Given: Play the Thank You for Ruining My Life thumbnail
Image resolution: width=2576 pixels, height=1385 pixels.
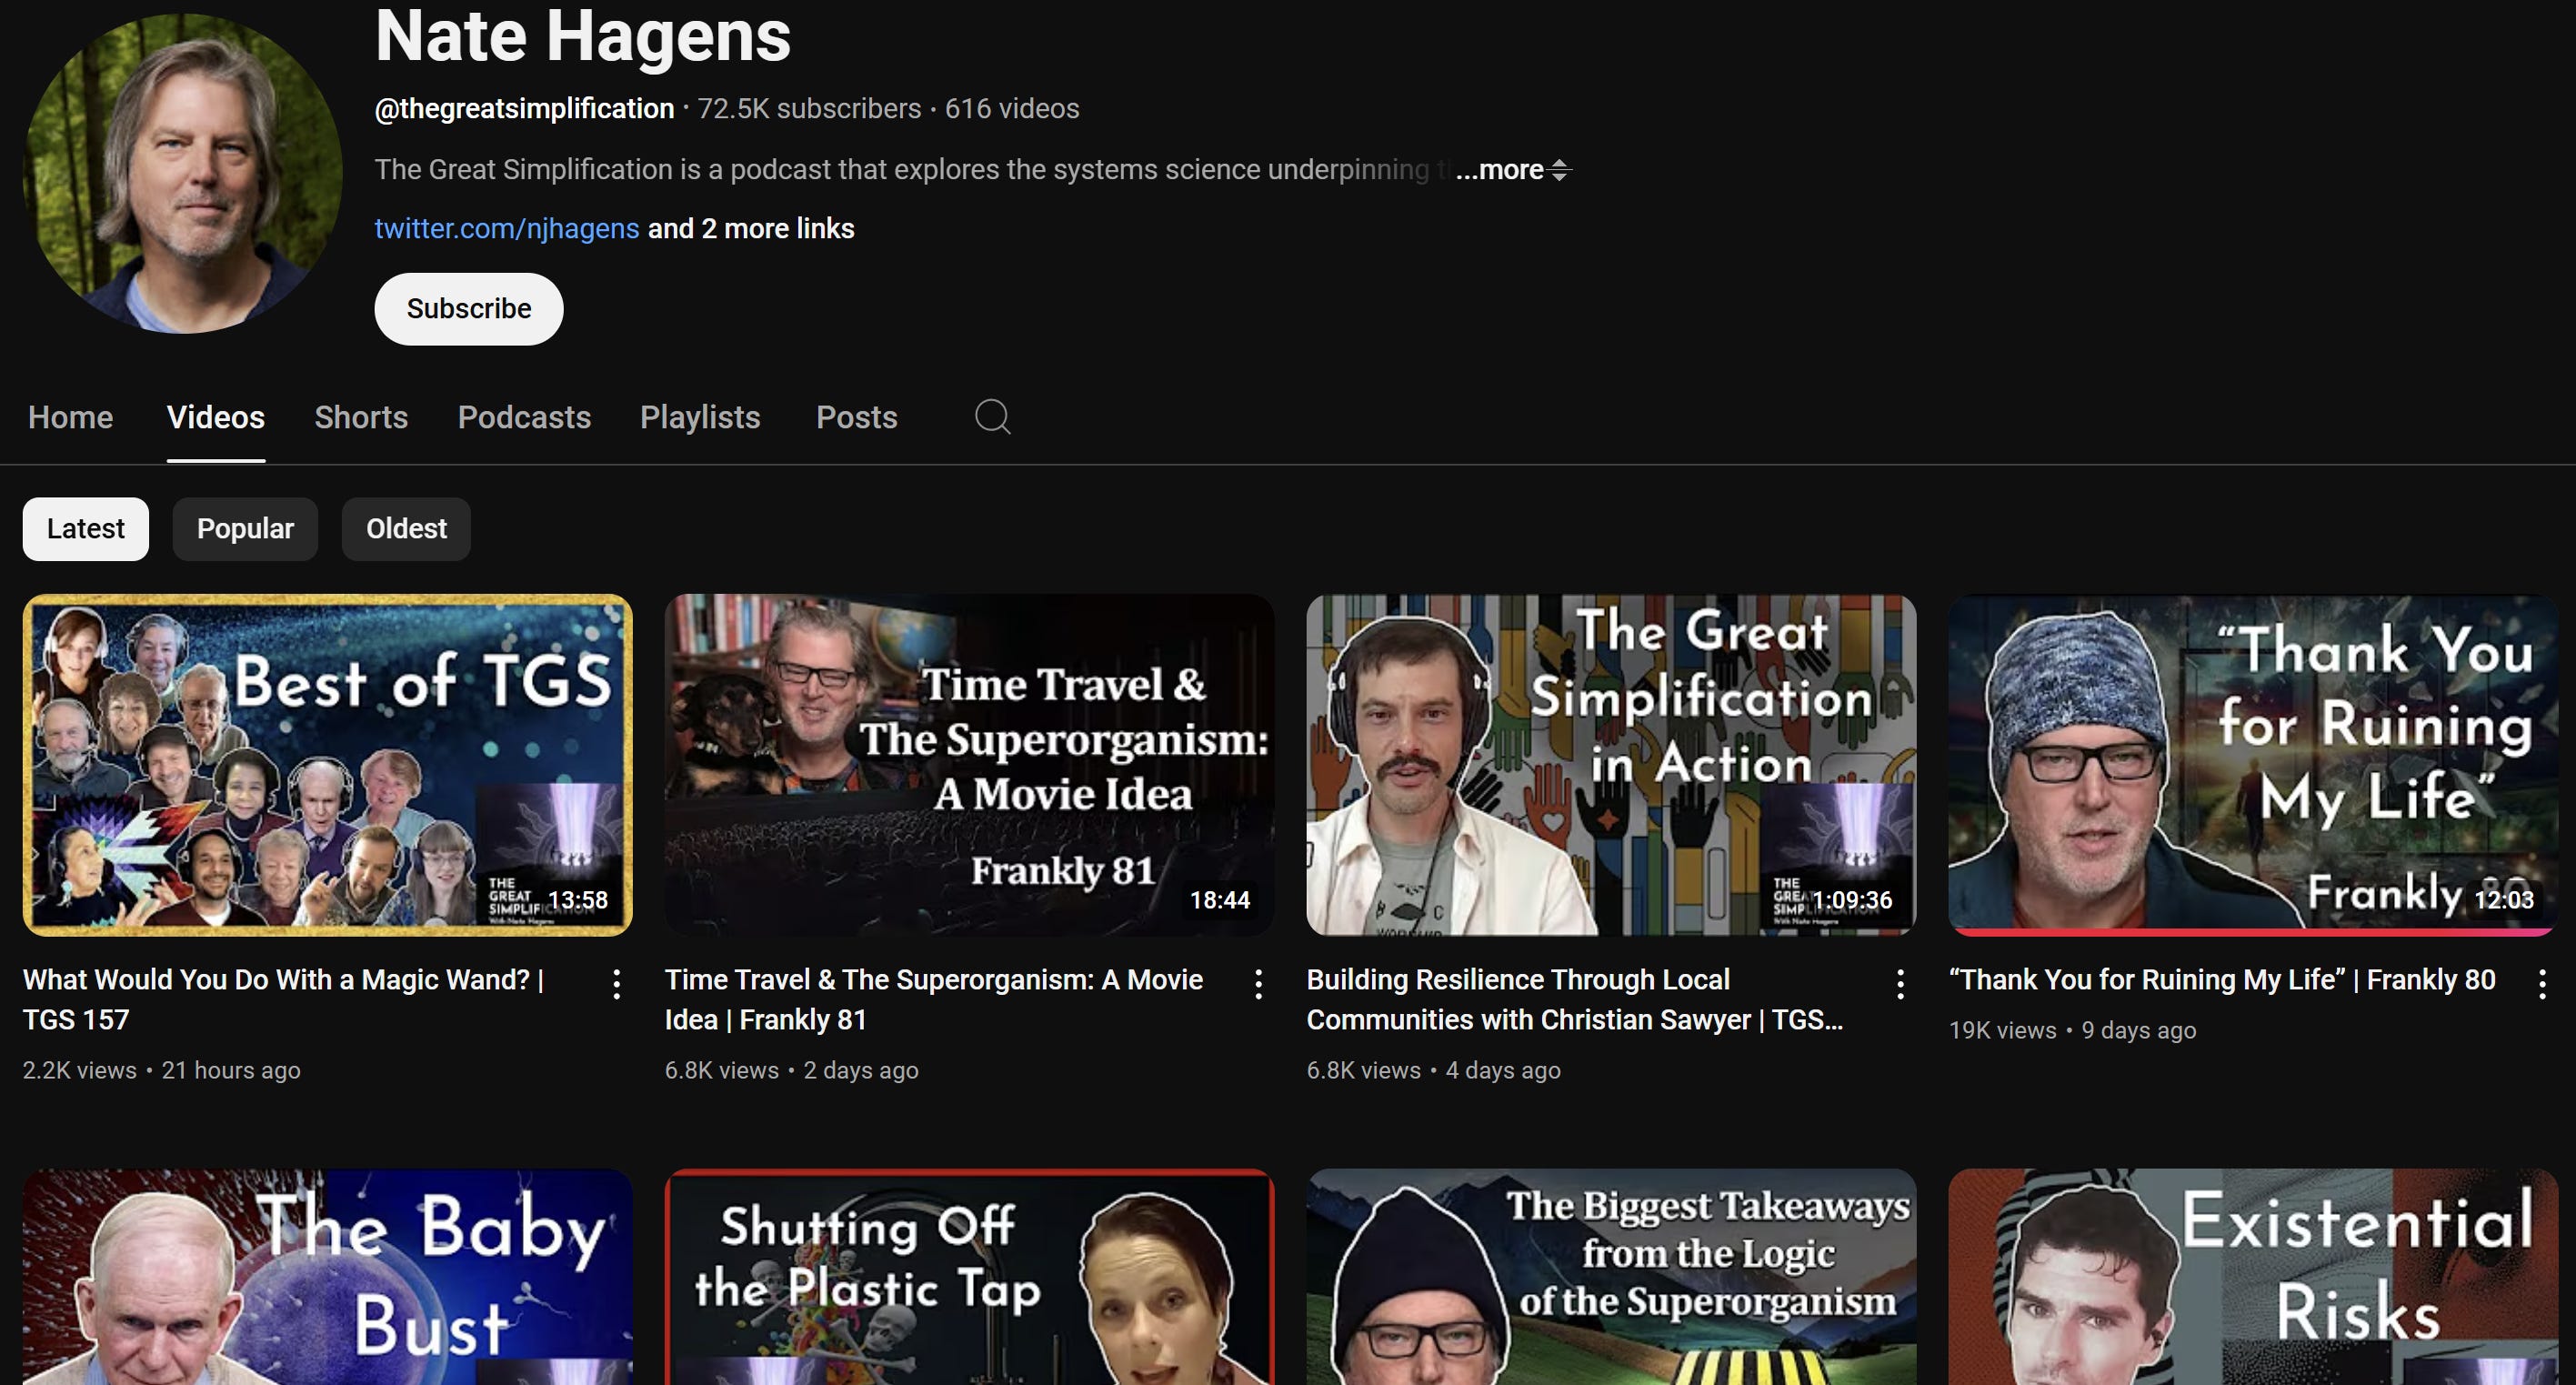Looking at the screenshot, I should pyautogui.click(x=2253, y=765).
